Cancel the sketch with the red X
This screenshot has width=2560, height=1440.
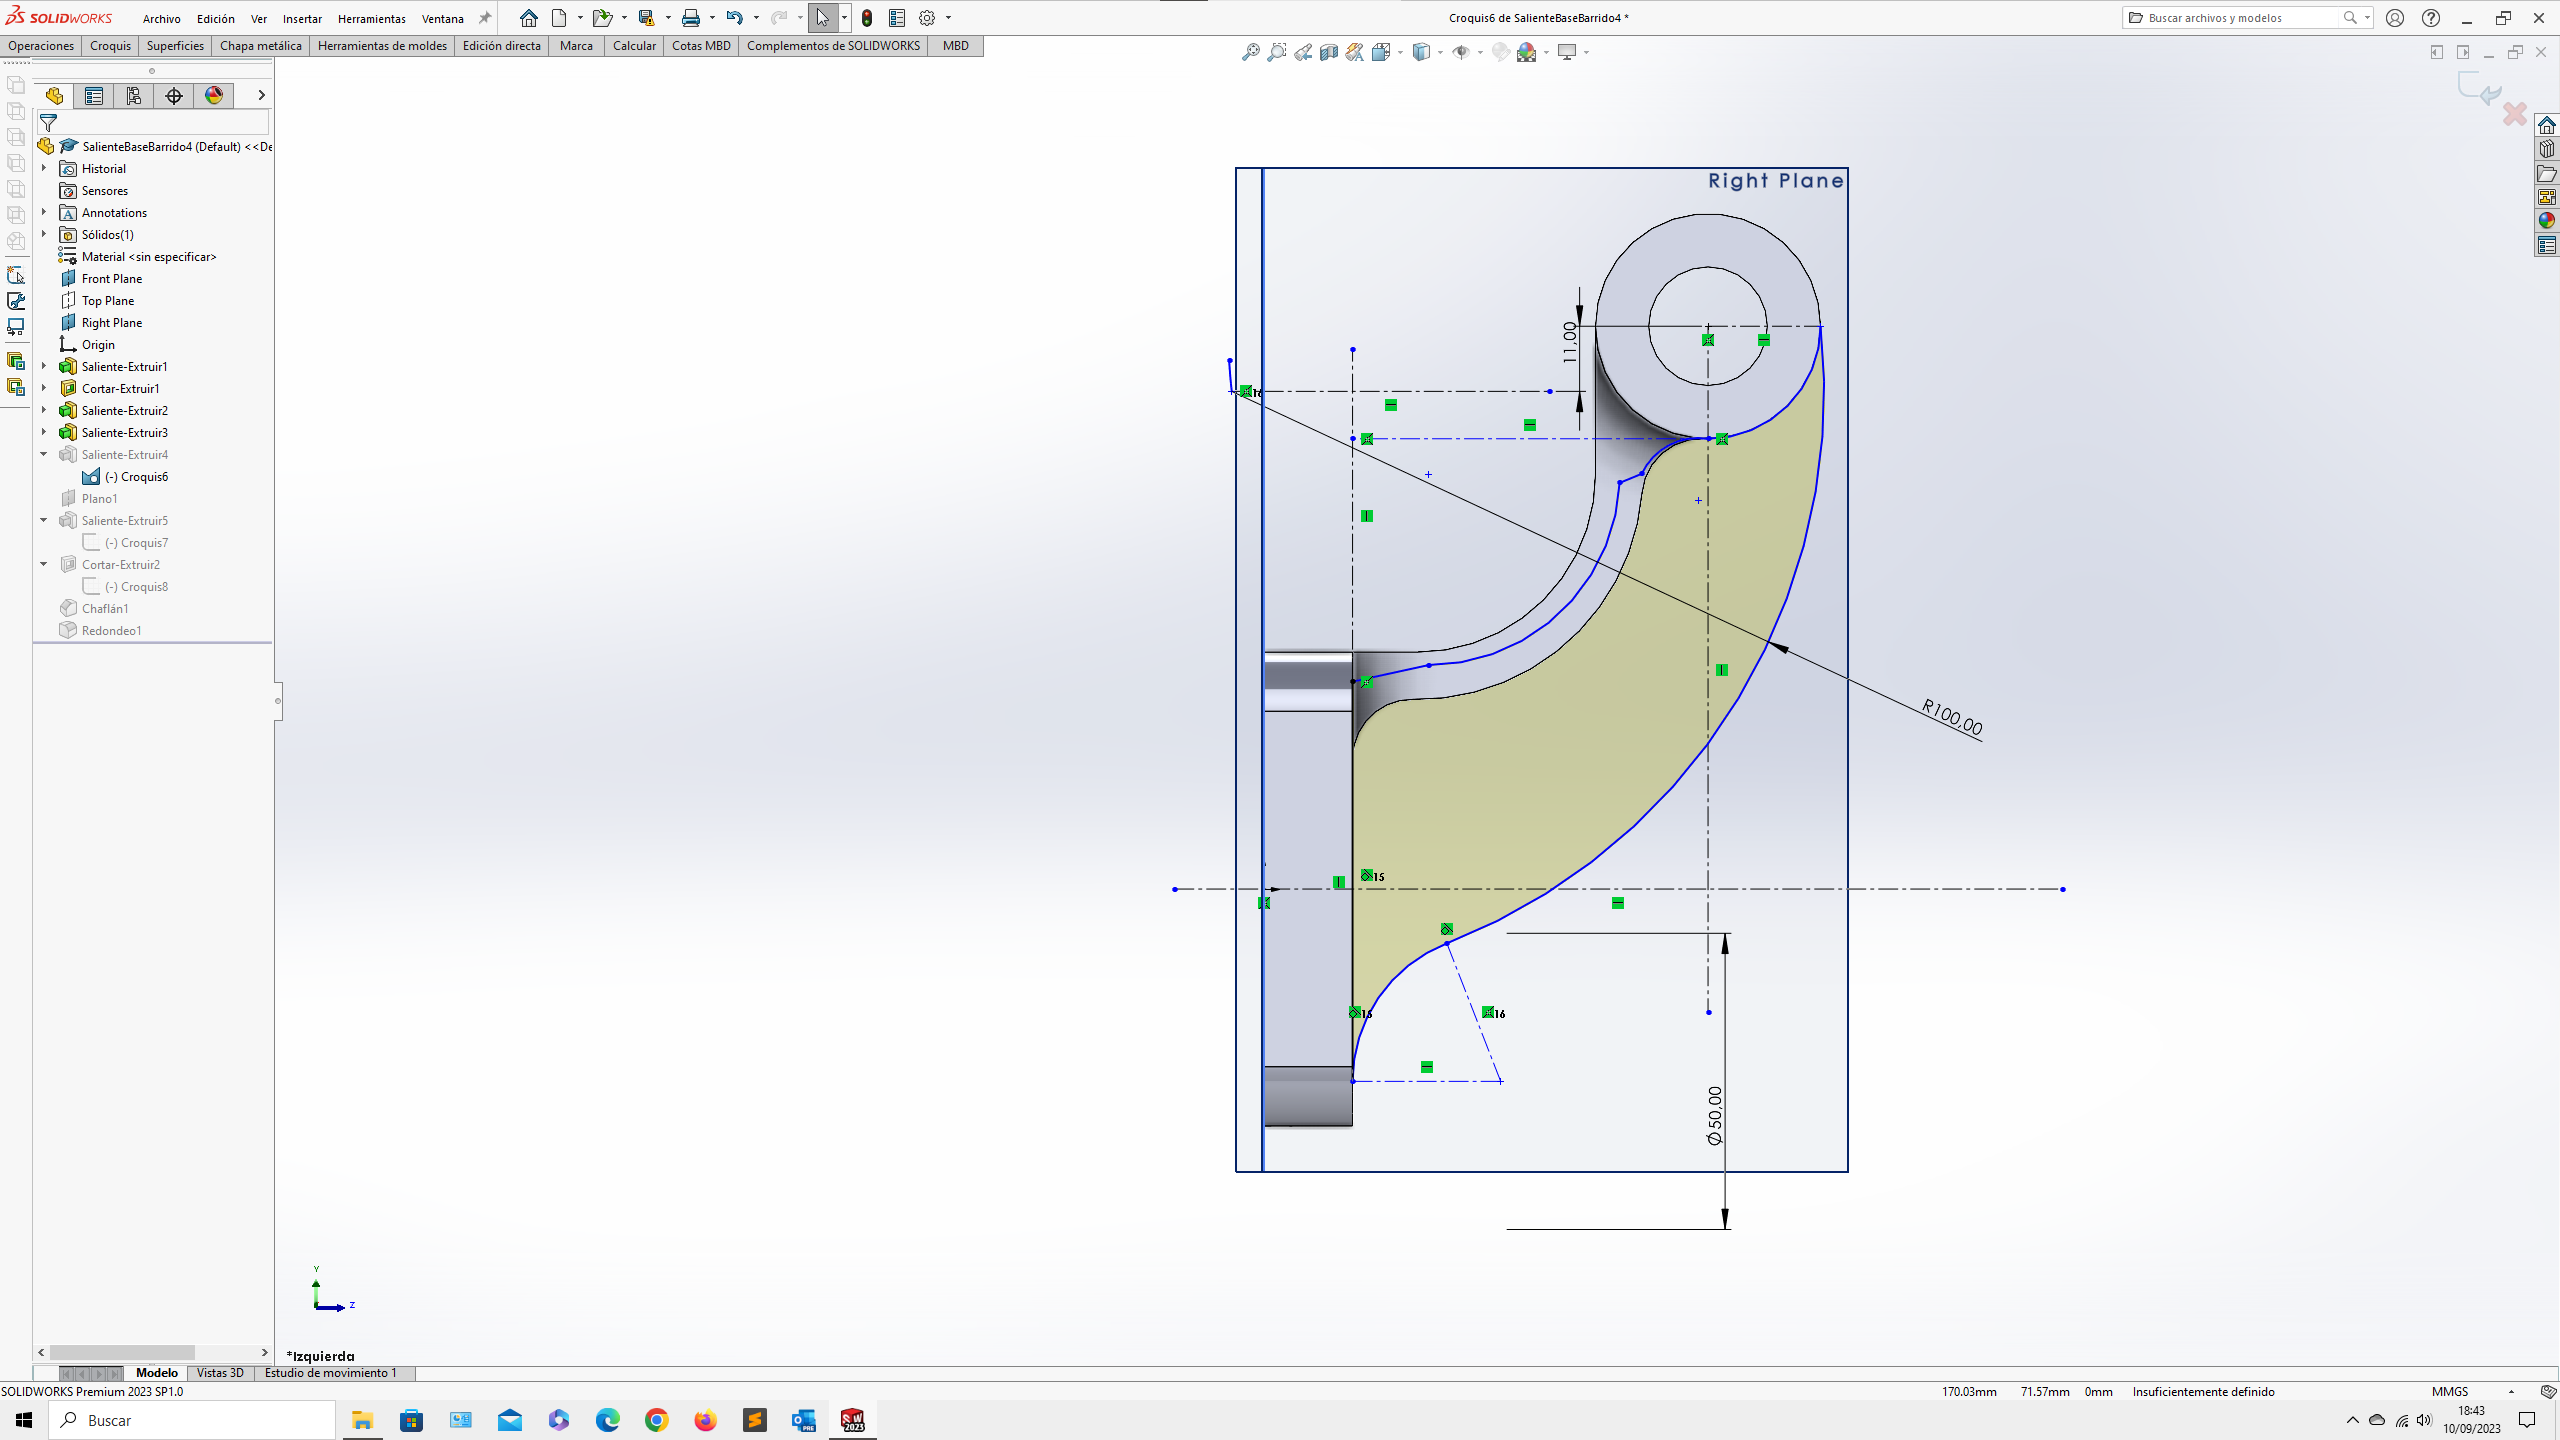coord(2515,114)
